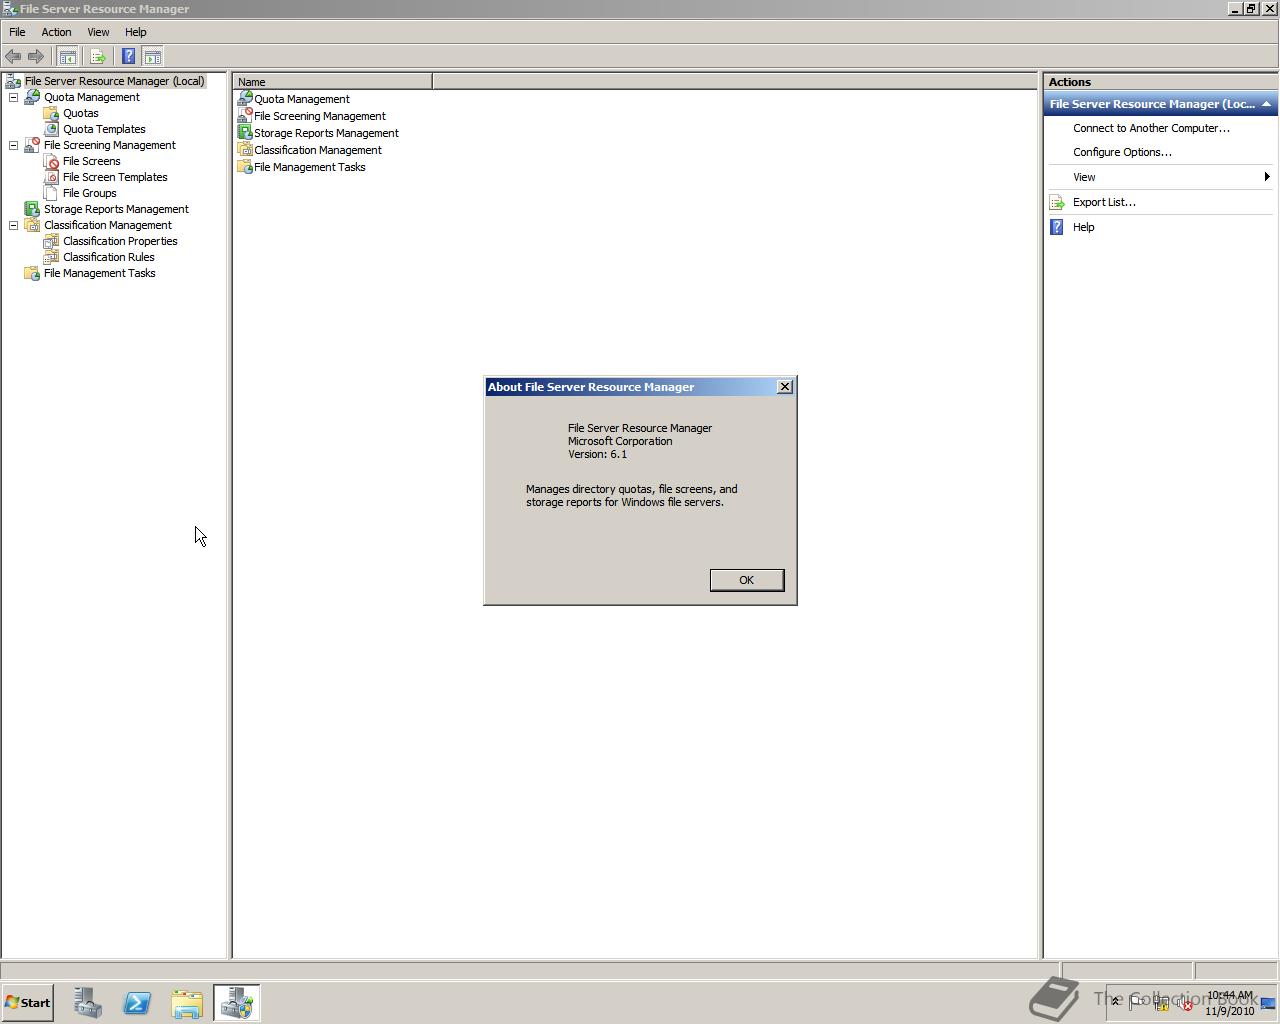This screenshot has width=1280, height=1024.
Task: Click the Start button
Action: pyautogui.click(x=27, y=1003)
